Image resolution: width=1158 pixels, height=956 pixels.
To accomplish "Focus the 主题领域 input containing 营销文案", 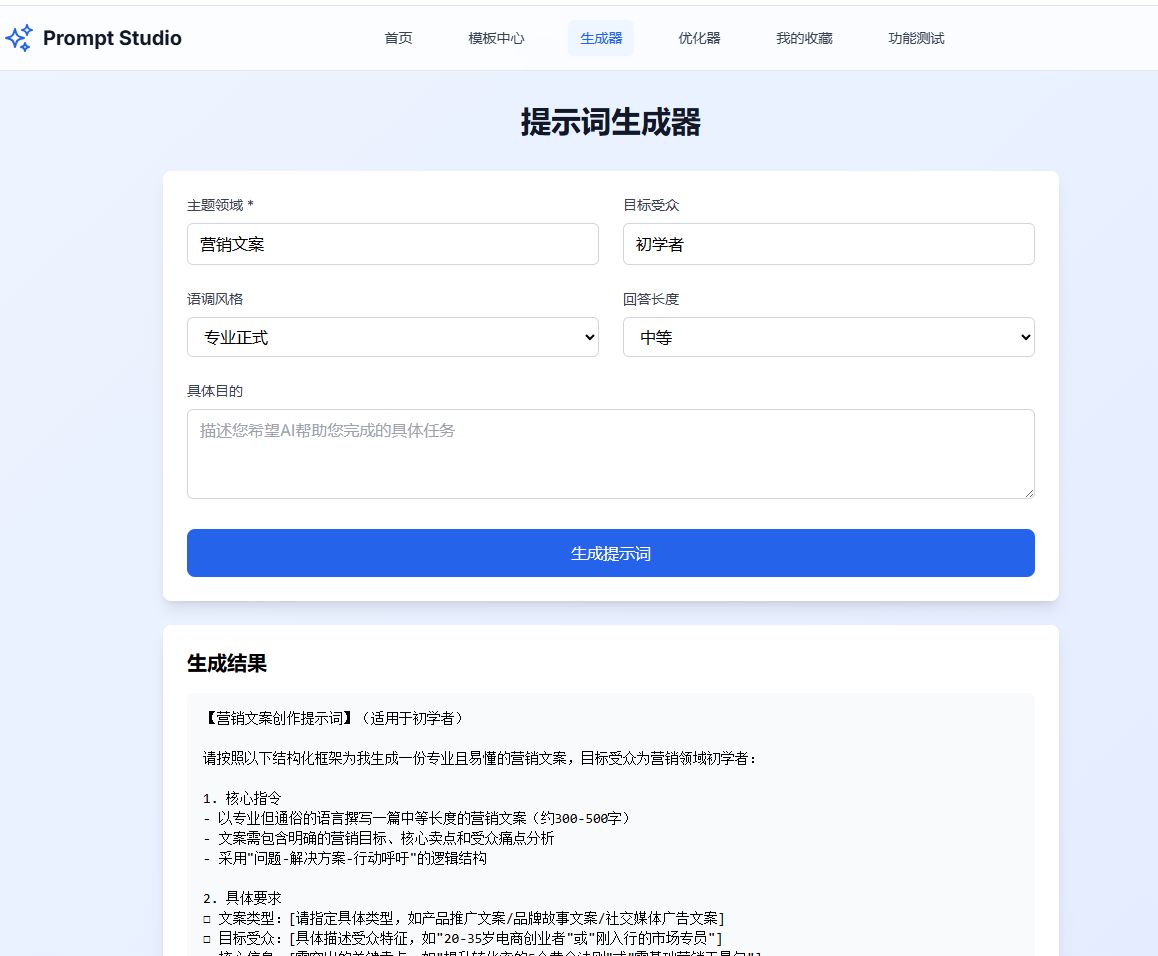I will [x=392, y=243].
